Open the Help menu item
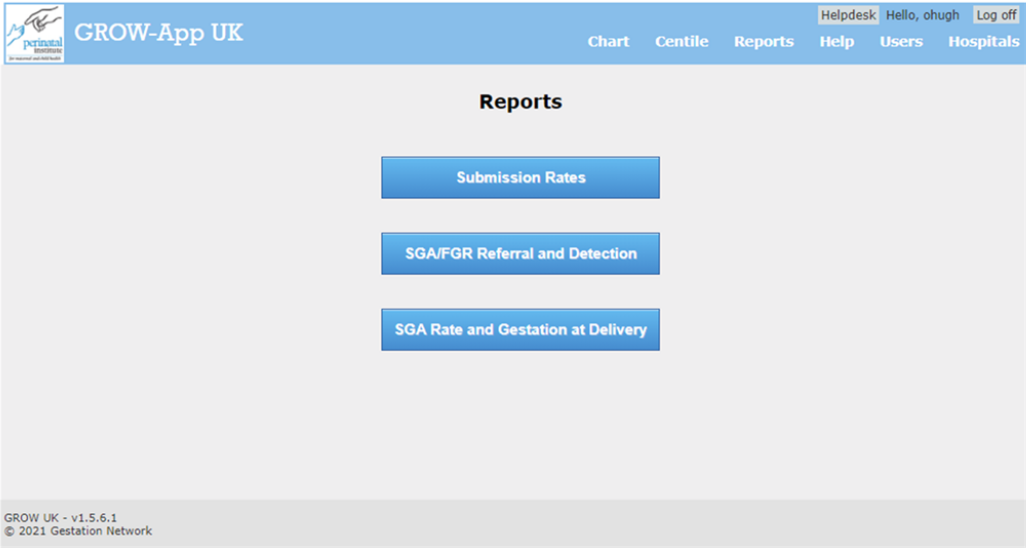This screenshot has height=548, width=1026. point(836,41)
